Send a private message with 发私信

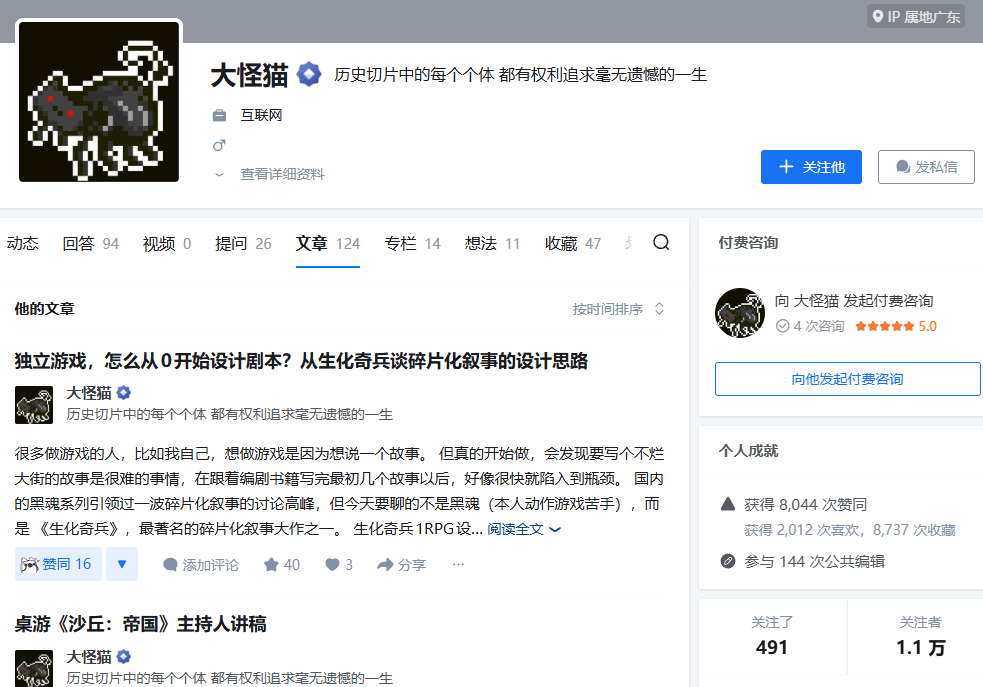(x=926, y=167)
